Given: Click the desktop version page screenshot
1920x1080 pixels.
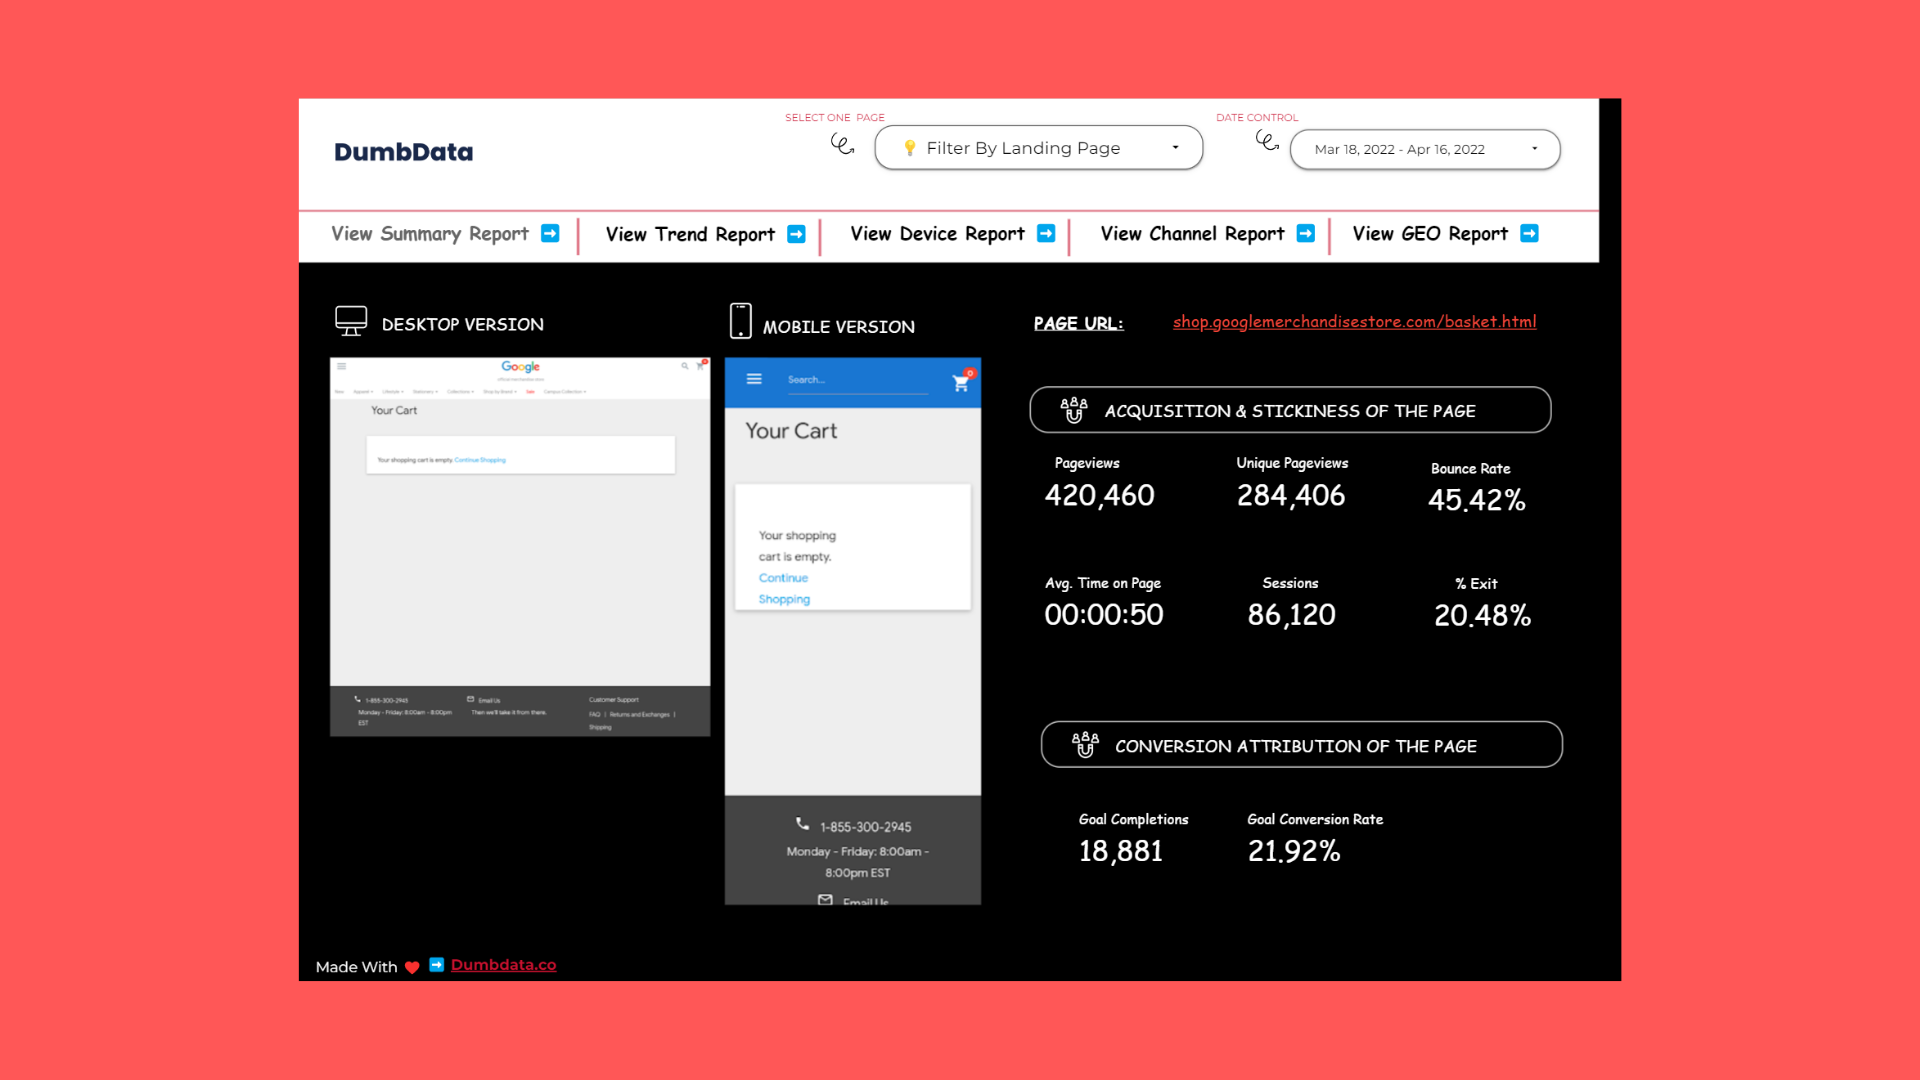Looking at the screenshot, I should [x=520, y=547].
